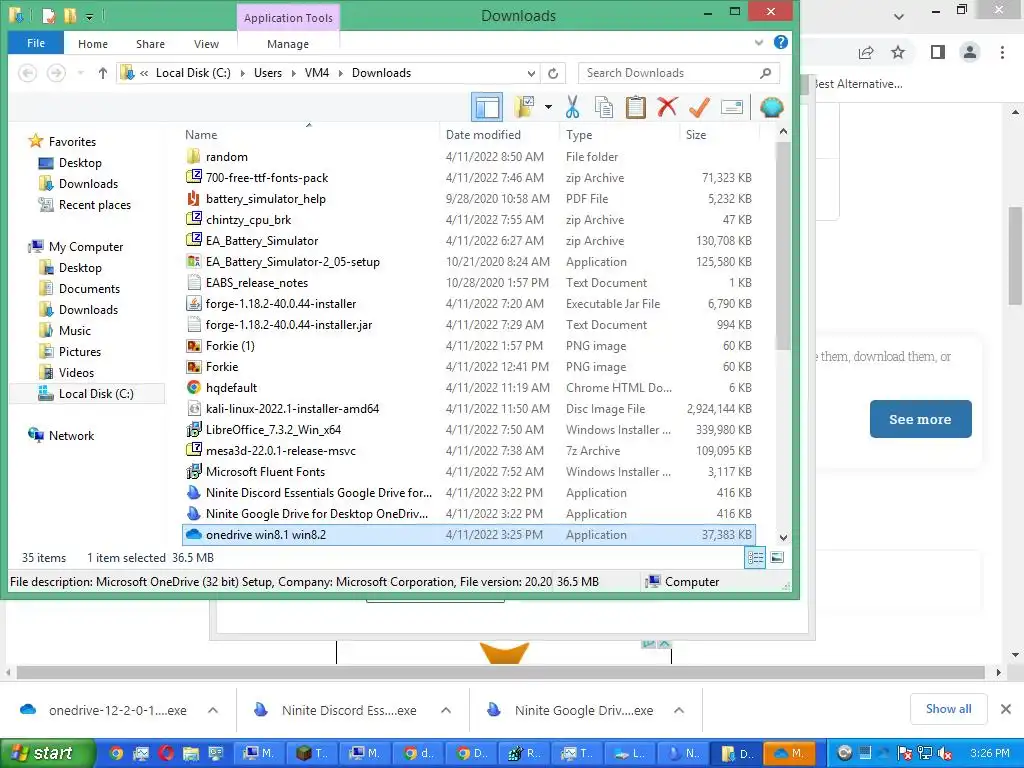The width and height of the screenshot is (1024, 768).
Task: Open options arrow for onedrive-12-2-0-1 download
Action: (x=212, y=710)
